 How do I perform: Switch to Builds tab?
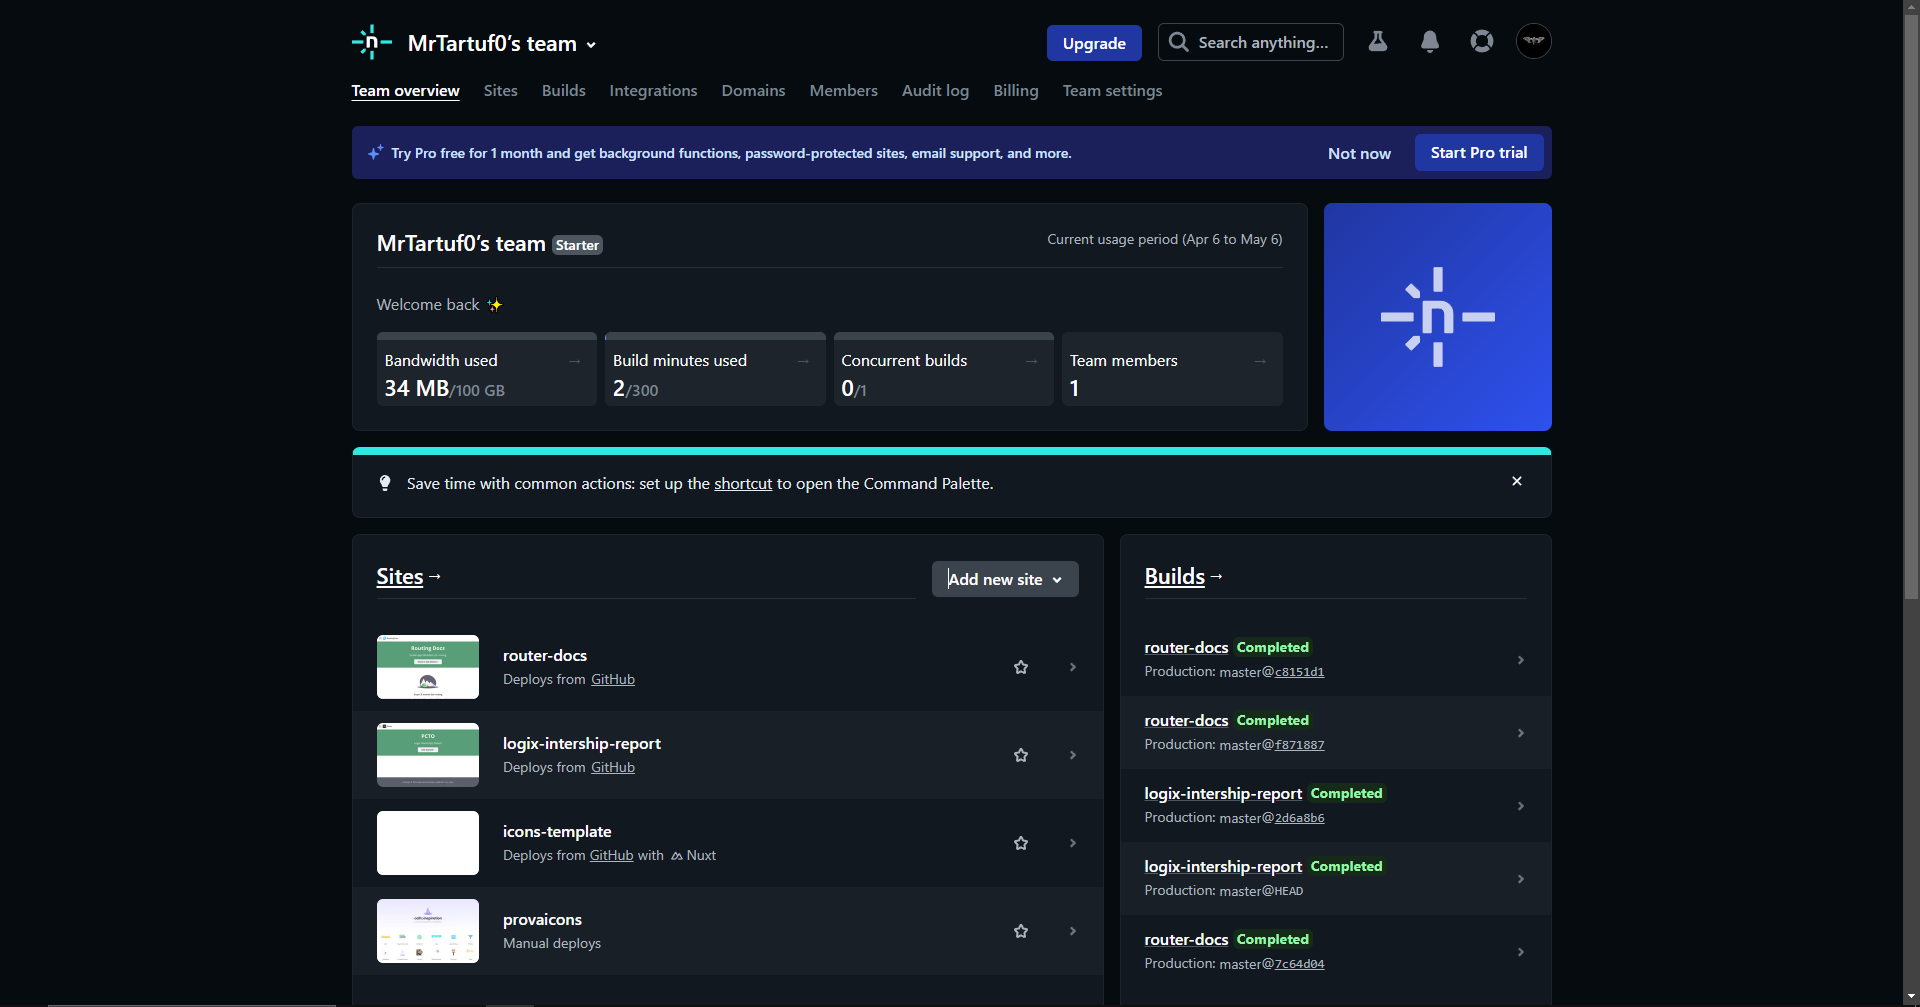(x=564, y=91)
